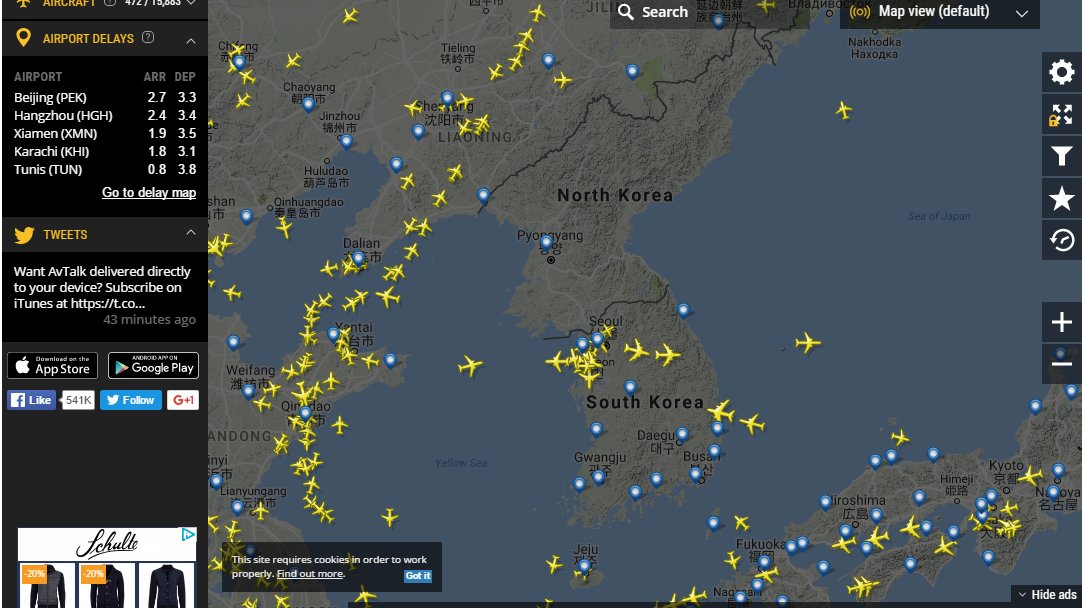Collapse the Tweets section
1085x608 pixels.
pos(191,233)
